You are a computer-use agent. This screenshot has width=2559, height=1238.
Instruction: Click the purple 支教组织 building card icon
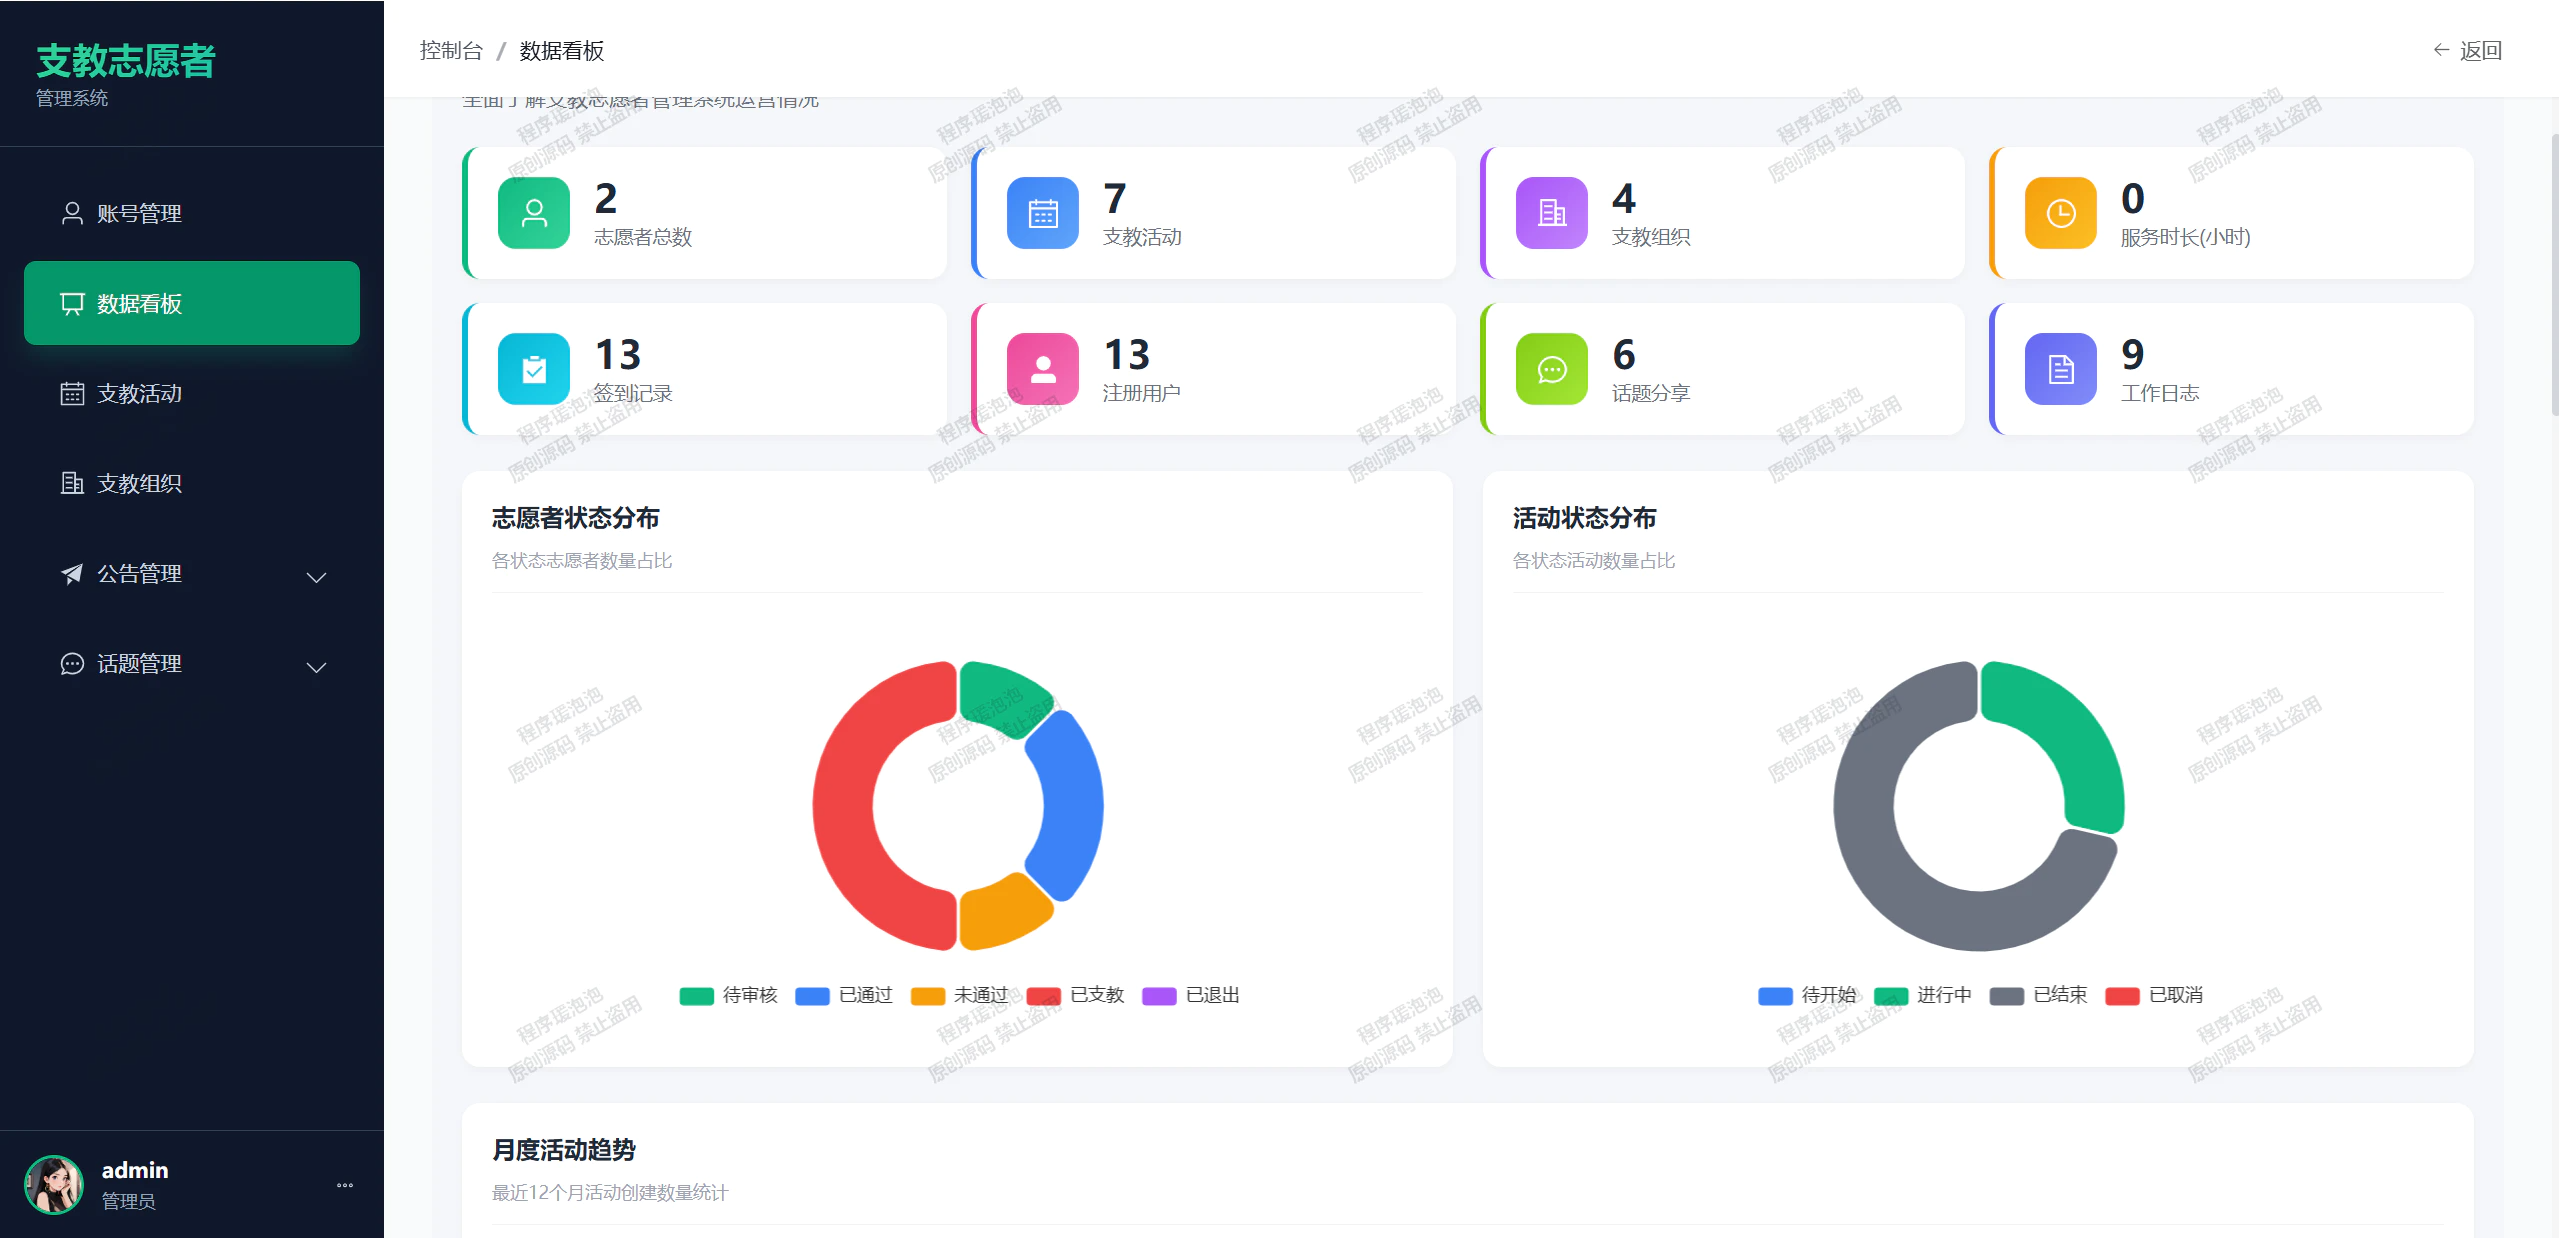point(1552,213)
